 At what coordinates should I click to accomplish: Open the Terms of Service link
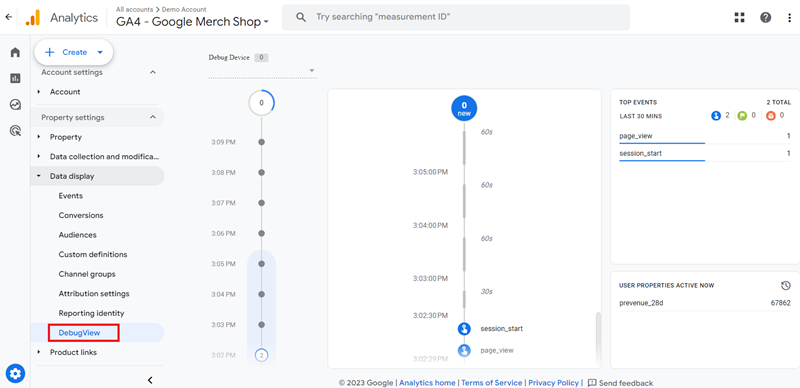492,382
